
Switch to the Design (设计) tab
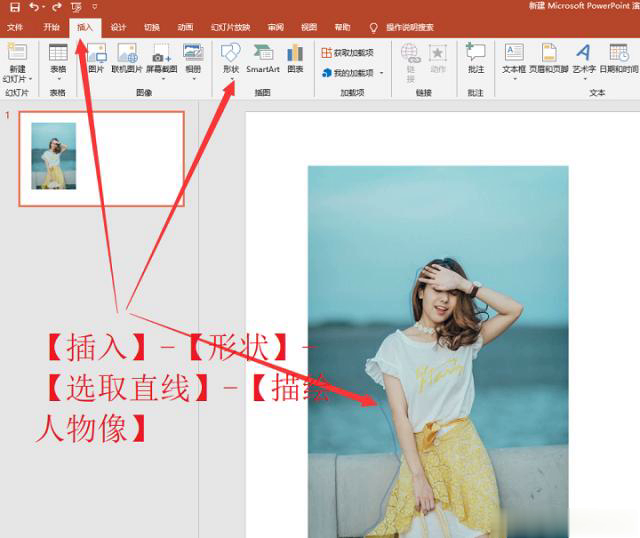click(118, 28)
